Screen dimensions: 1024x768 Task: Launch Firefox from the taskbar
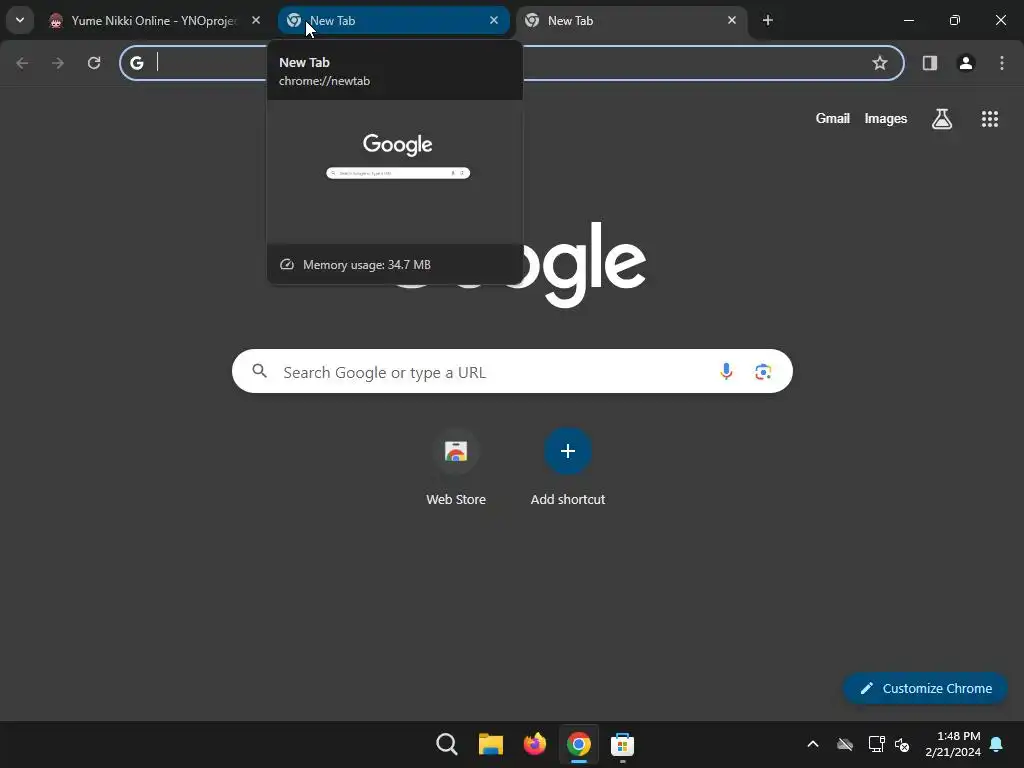pos(535,744)
